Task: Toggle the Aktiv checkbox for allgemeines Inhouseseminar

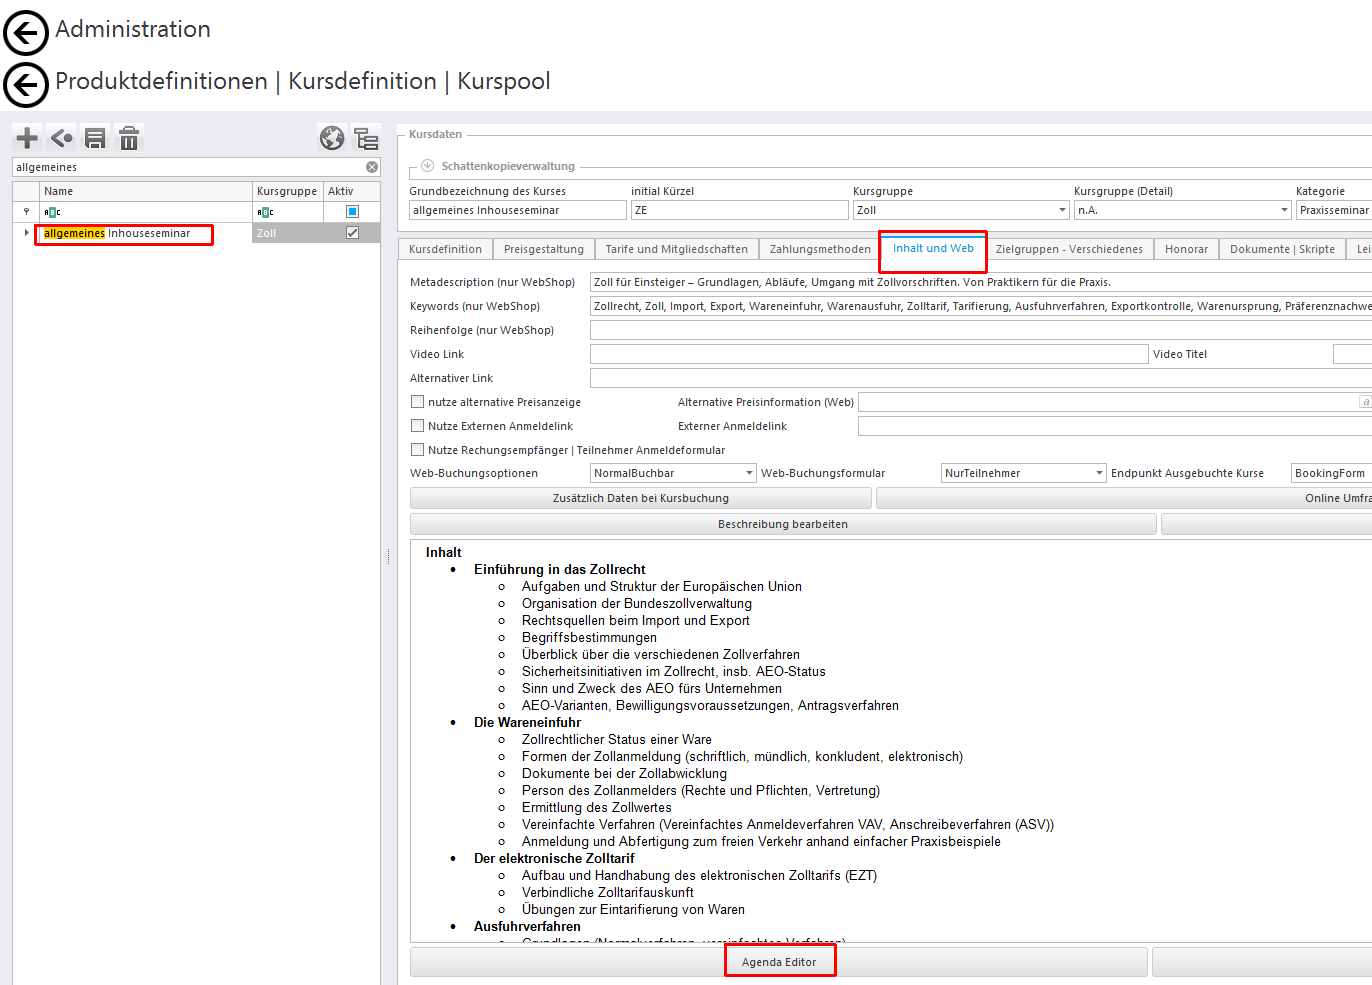Action: point(352,233)
